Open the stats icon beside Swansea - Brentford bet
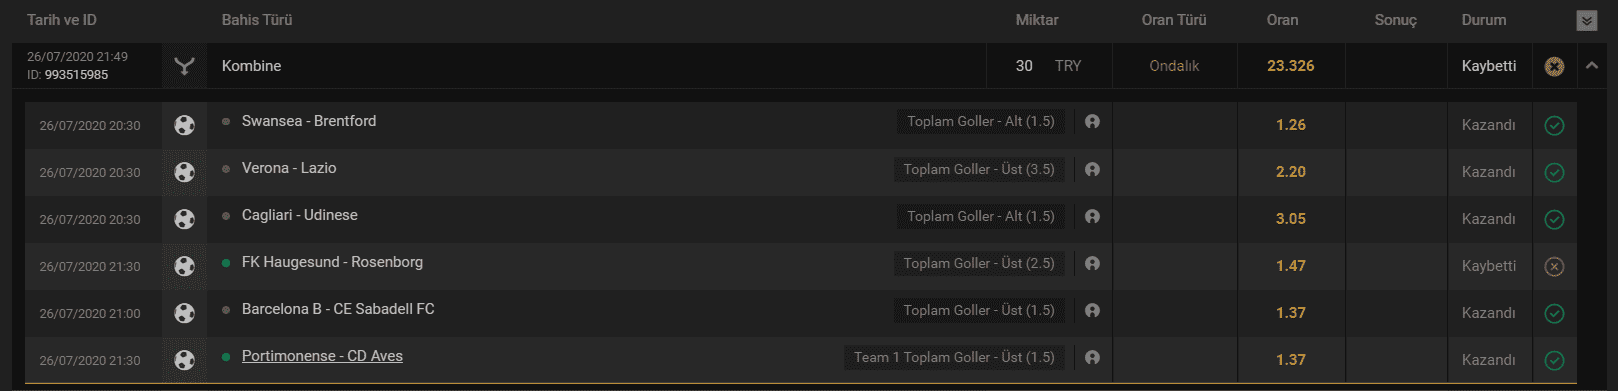 pos(1092,121)
